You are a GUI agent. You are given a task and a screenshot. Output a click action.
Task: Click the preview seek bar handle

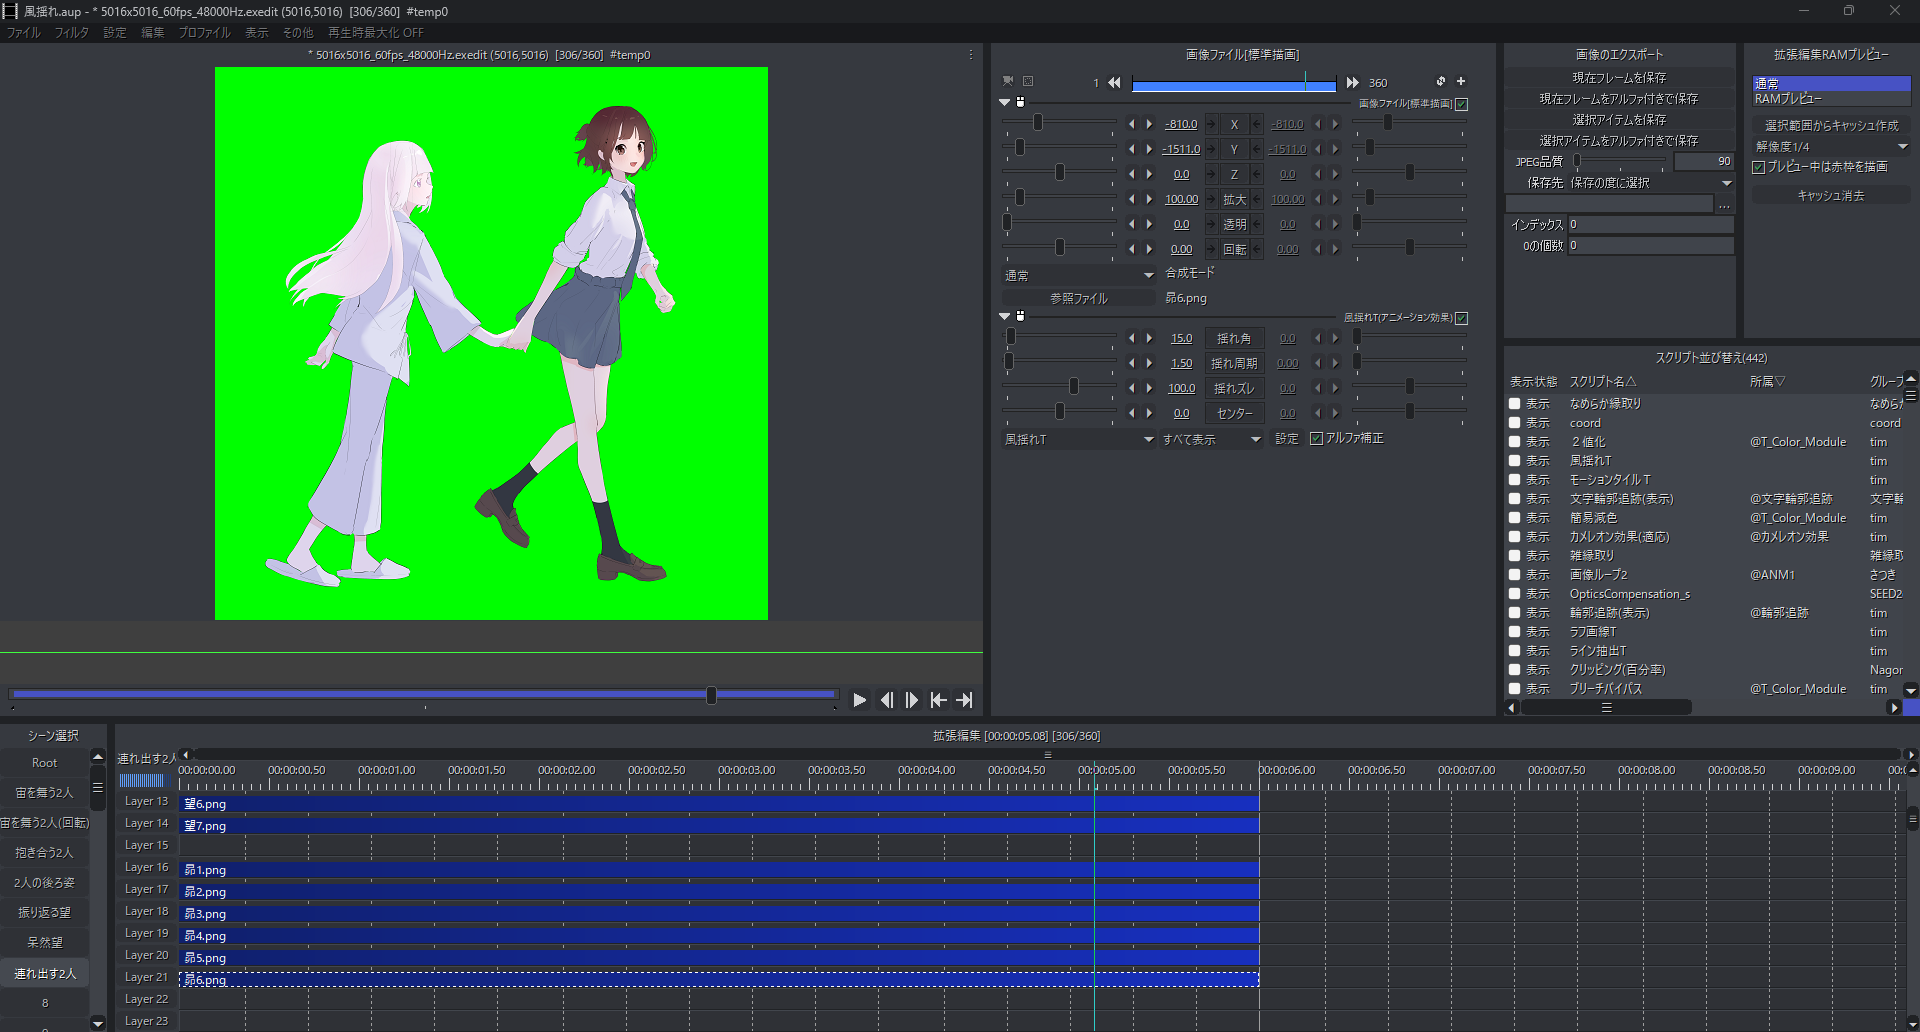tap(711, 695)
